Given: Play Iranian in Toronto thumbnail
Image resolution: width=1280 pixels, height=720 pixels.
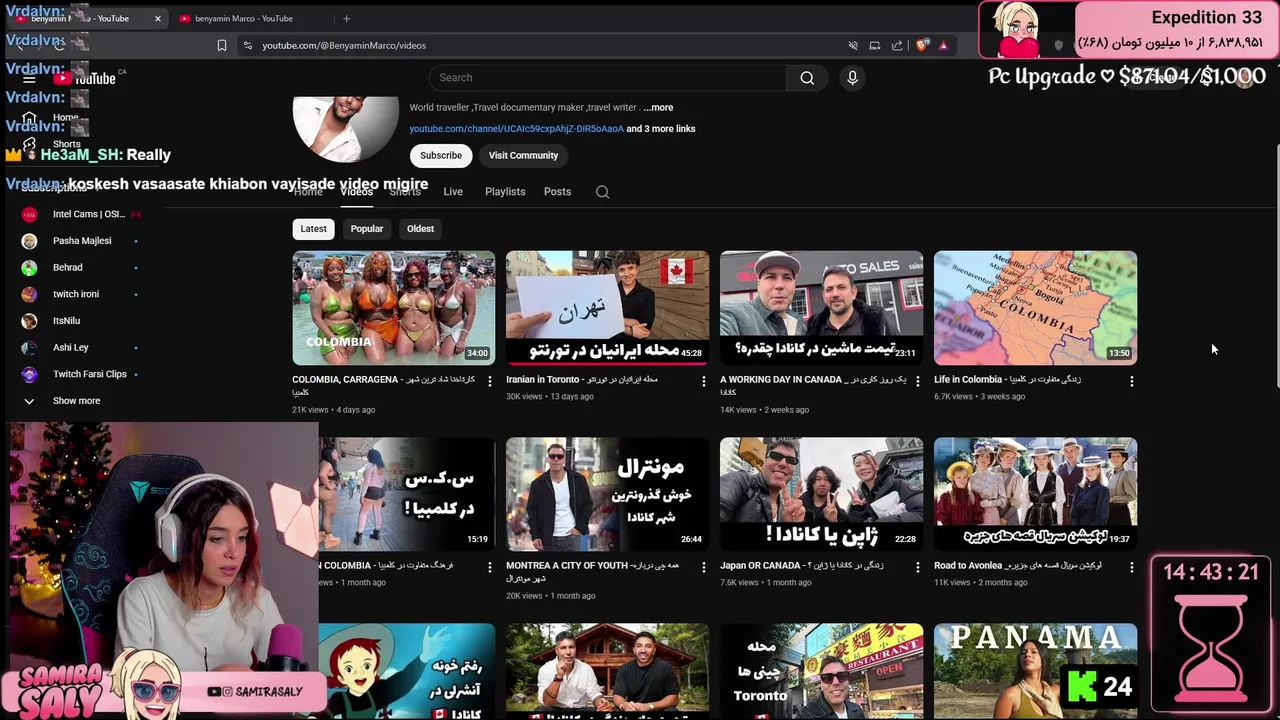Looking at the screenshot, I should click(x=607, y=307).
